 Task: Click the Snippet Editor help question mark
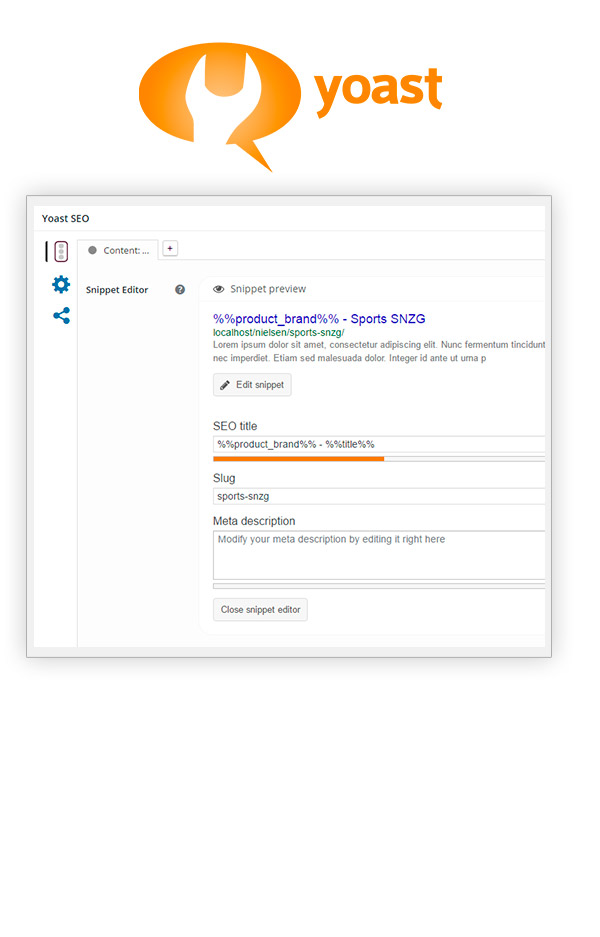pos(180,290)
